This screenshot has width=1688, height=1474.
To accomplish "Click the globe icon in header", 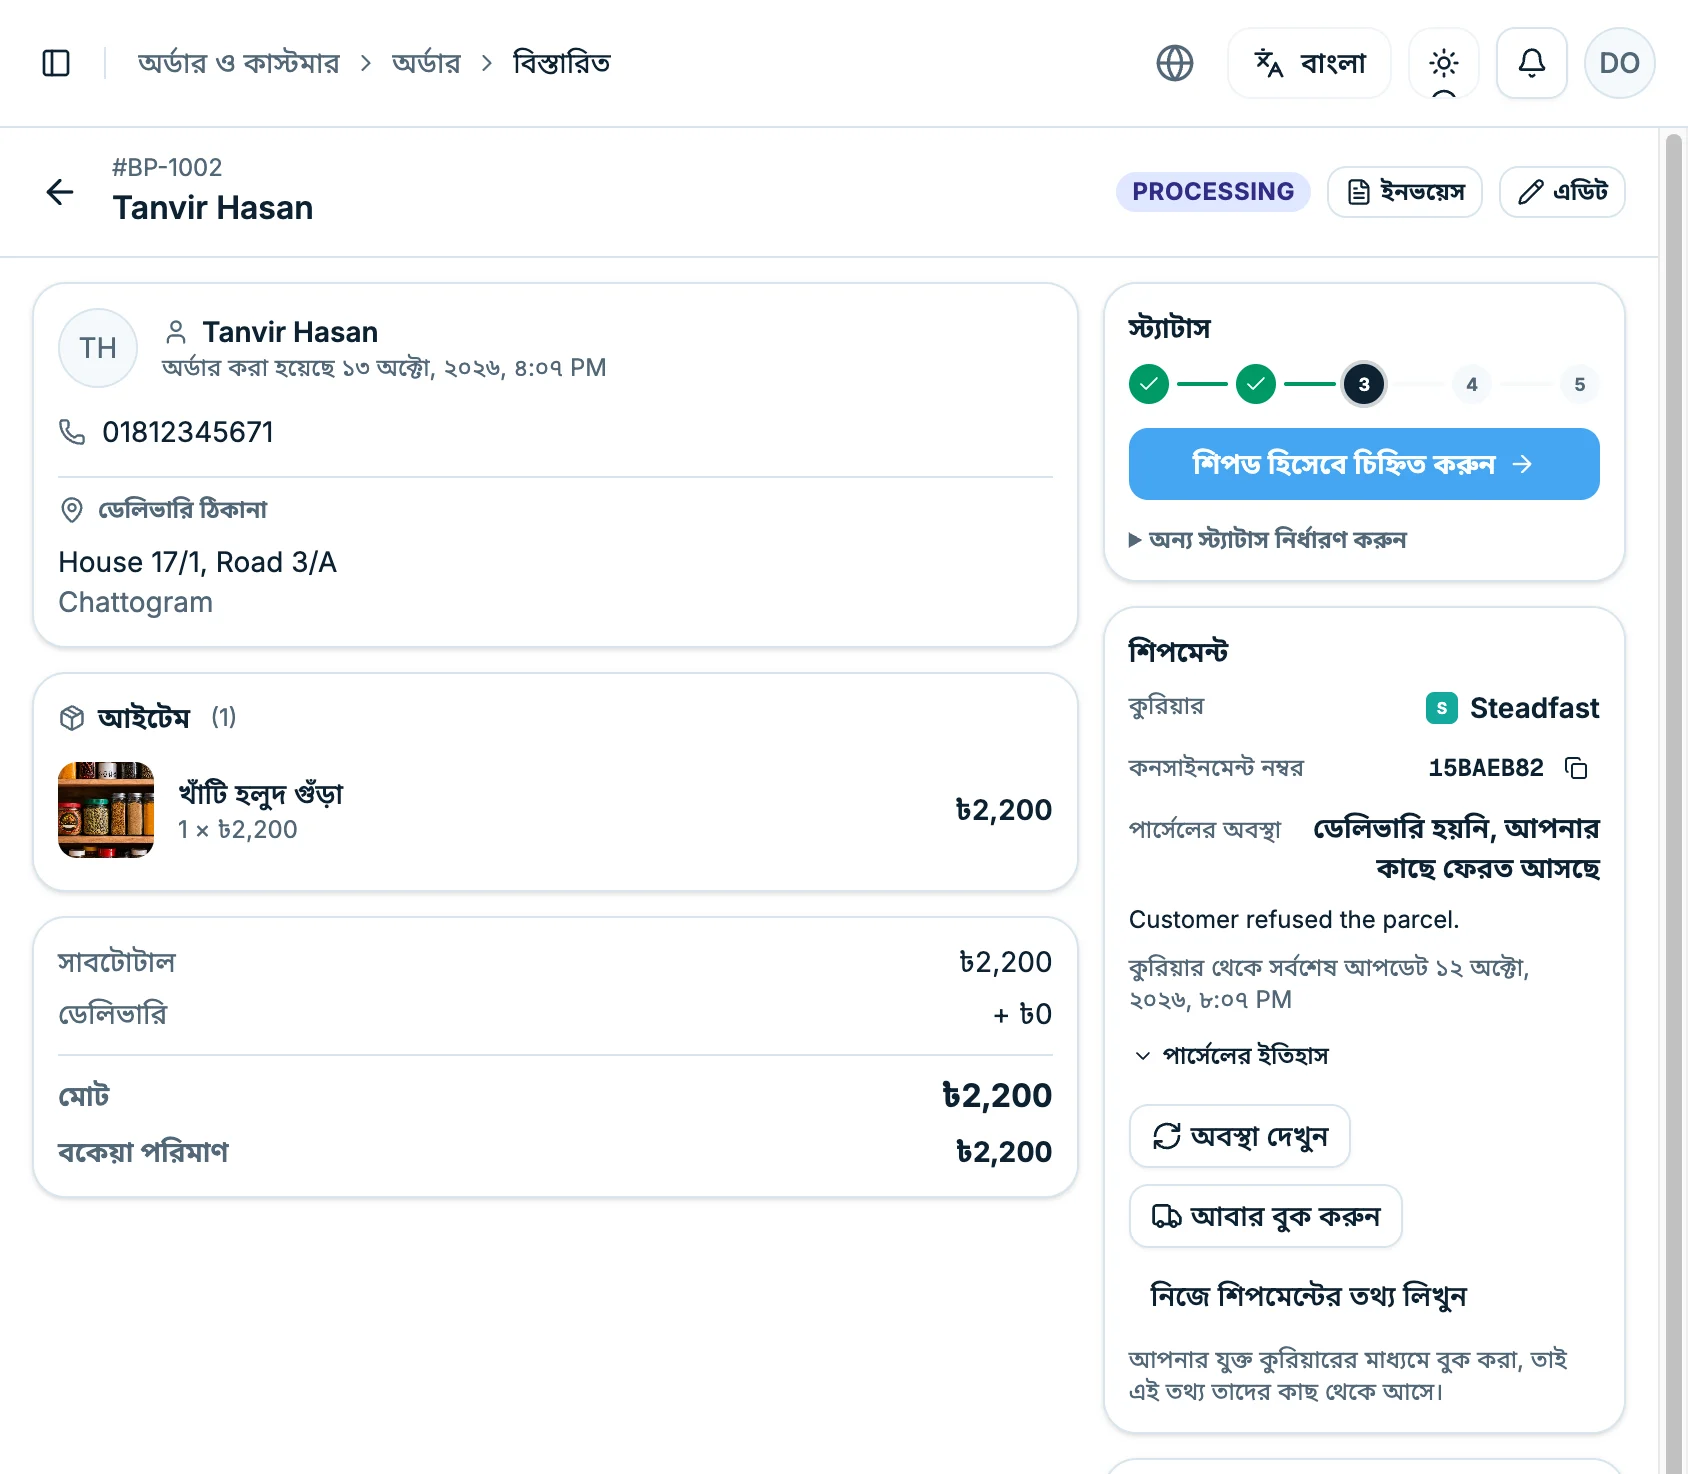I will point(1175,63).
